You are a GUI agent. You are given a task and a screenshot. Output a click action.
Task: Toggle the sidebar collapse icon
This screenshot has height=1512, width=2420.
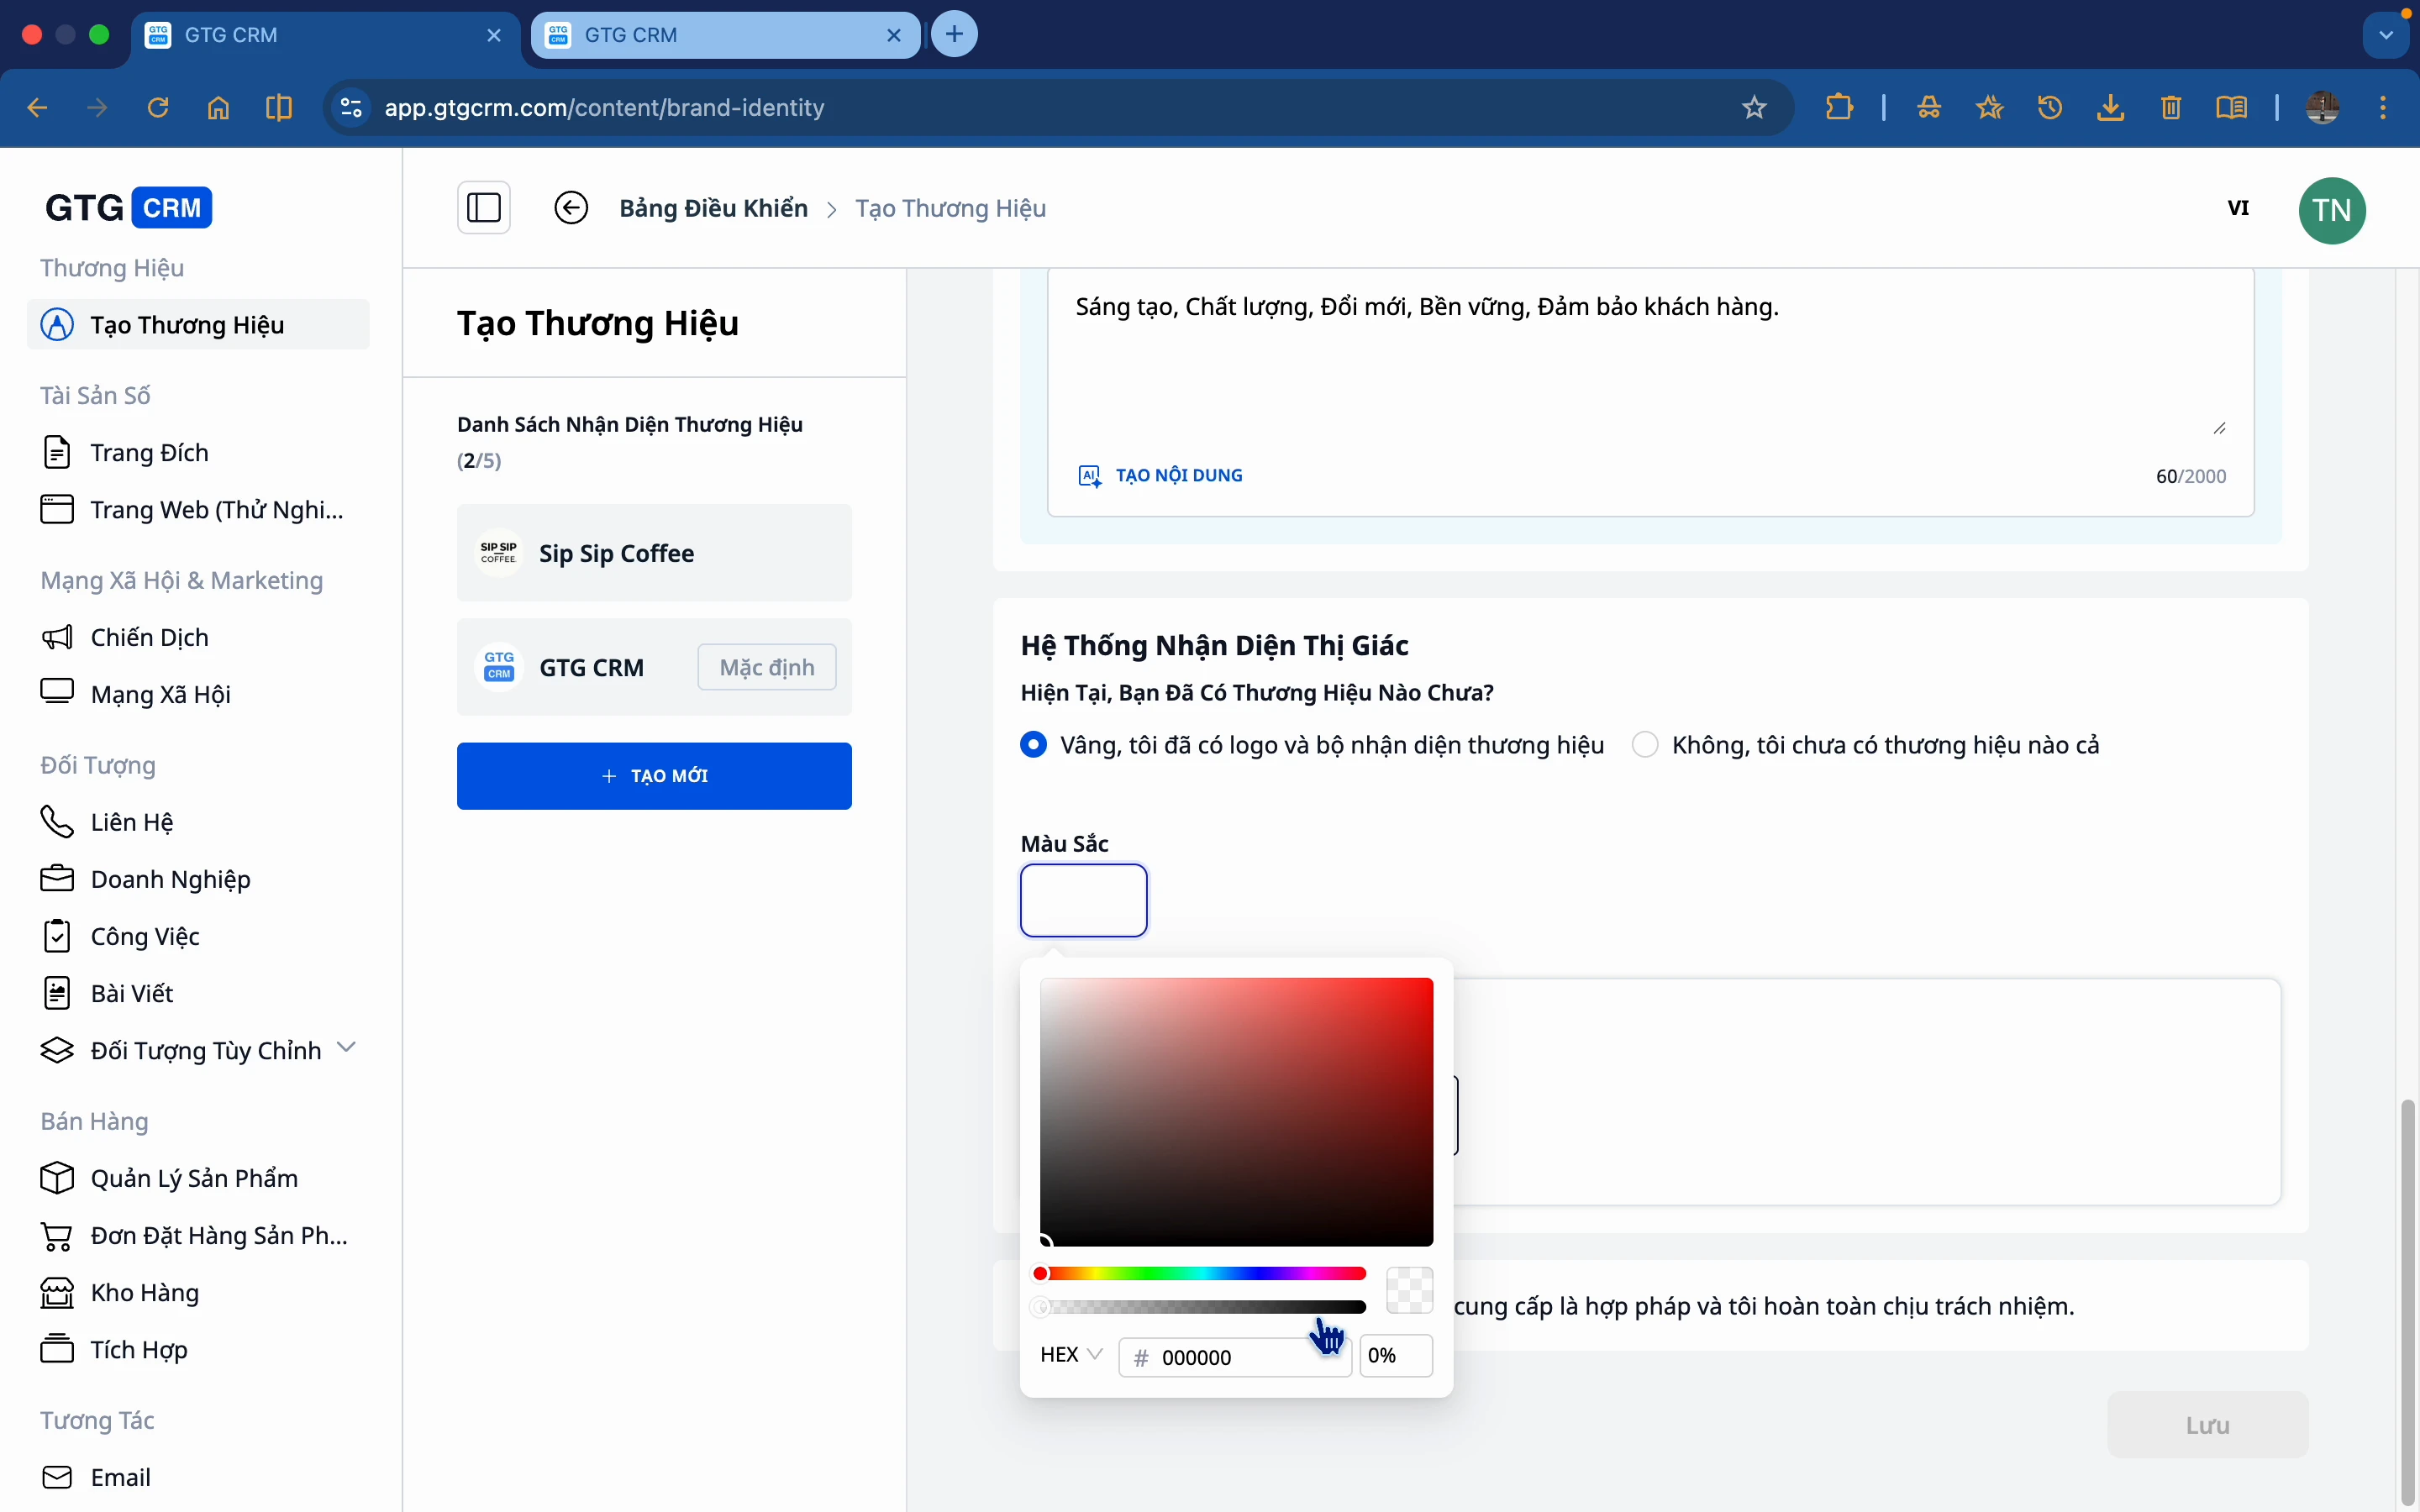pos(483,208)
